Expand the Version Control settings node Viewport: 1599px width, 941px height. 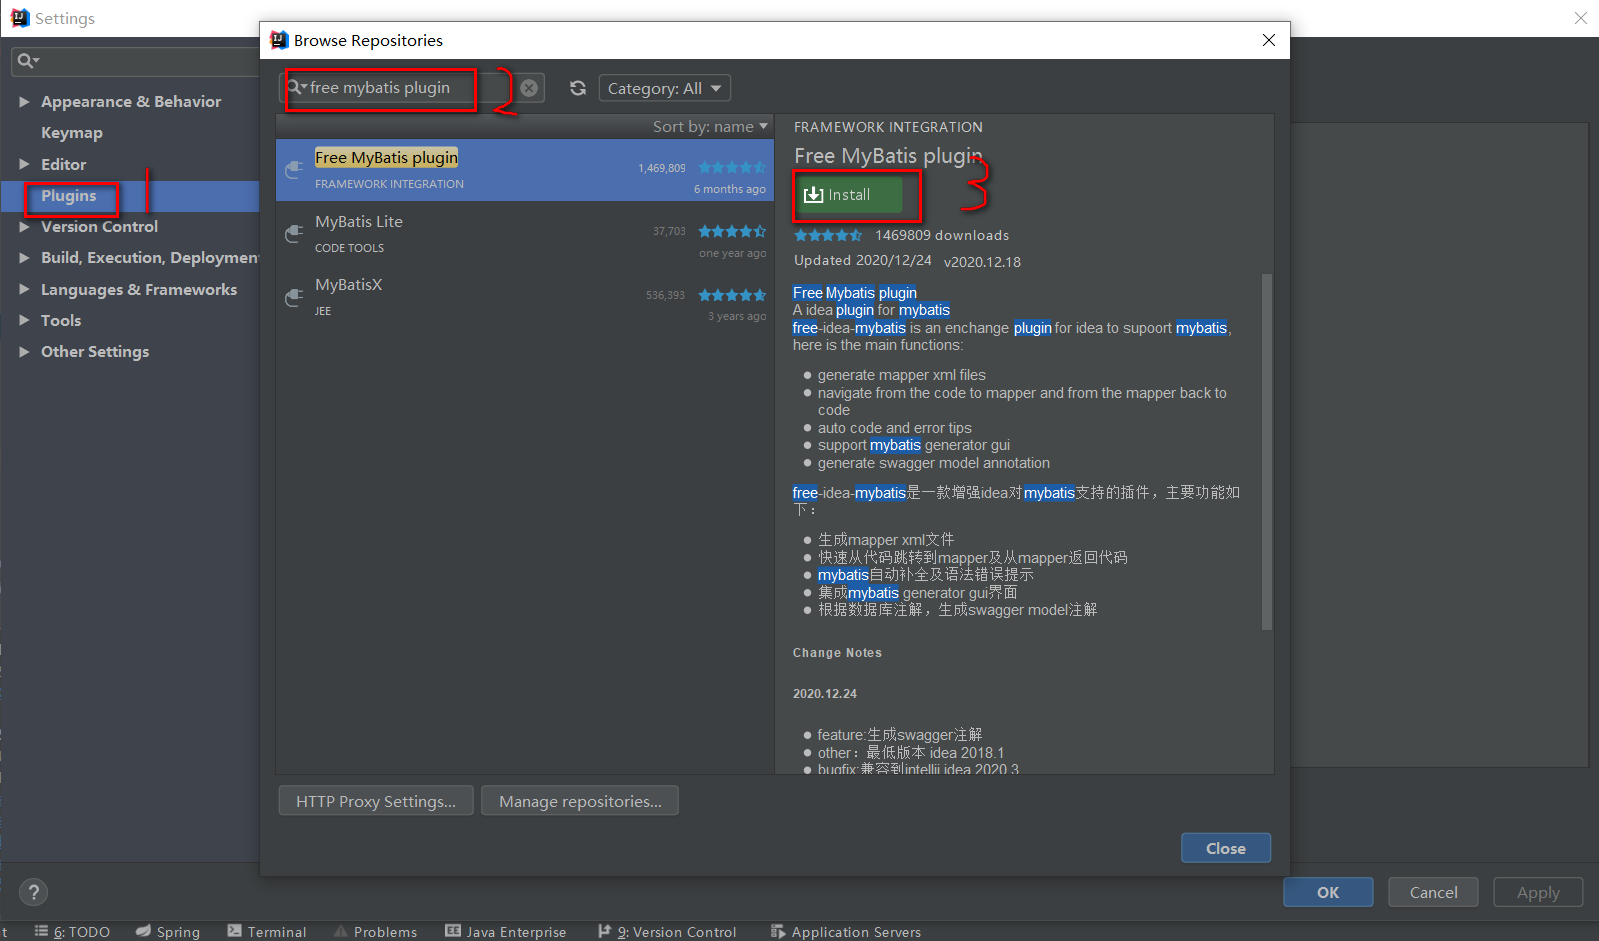tap(24, 227)
